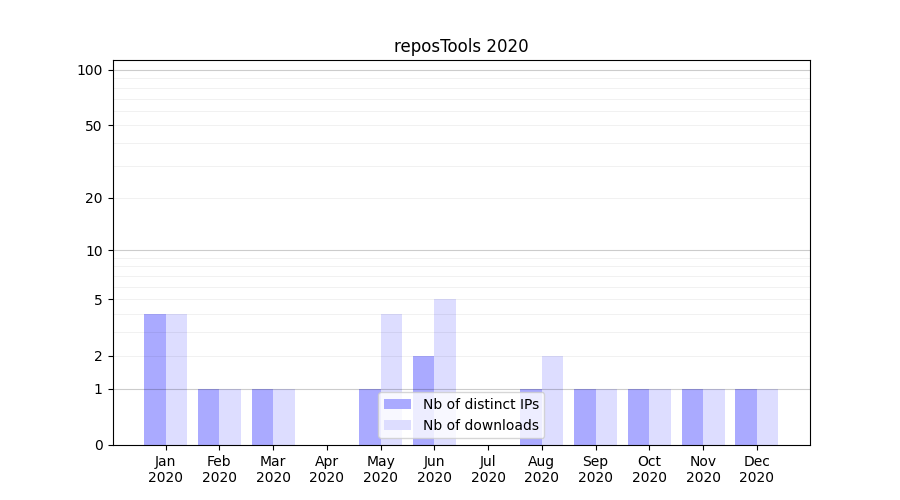Click the Nb of downloads legend swatch
Image resolution: width=900 pixels, height=500 pixels.
[397, 425]
